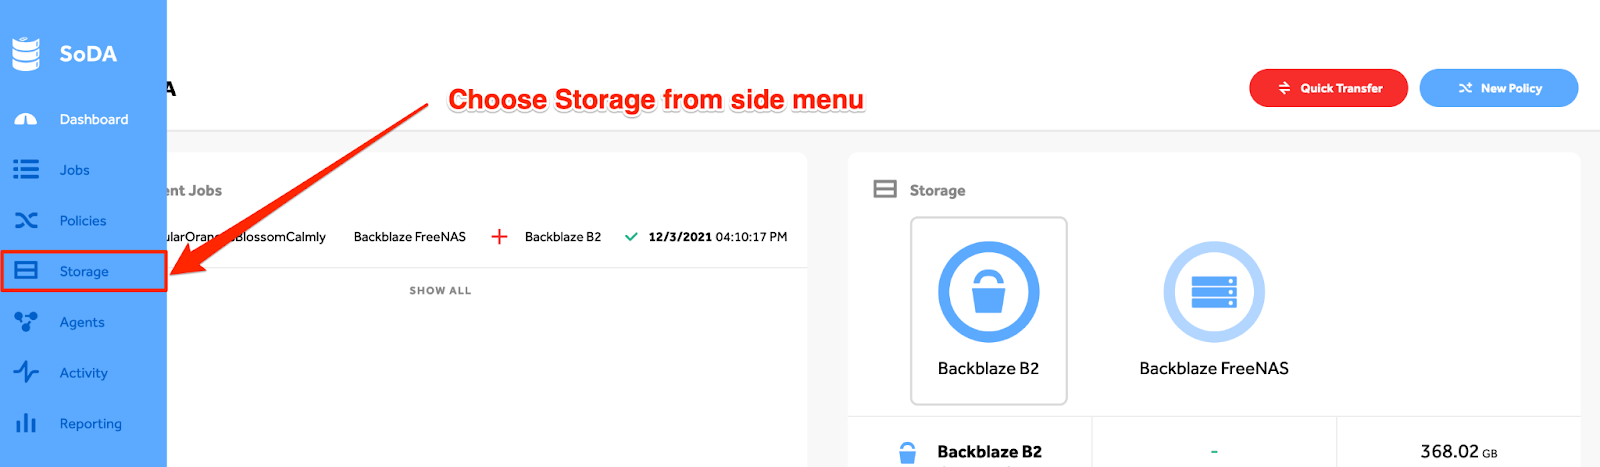Select the Backblaze FreeNAS server icon

point(1214,292)
